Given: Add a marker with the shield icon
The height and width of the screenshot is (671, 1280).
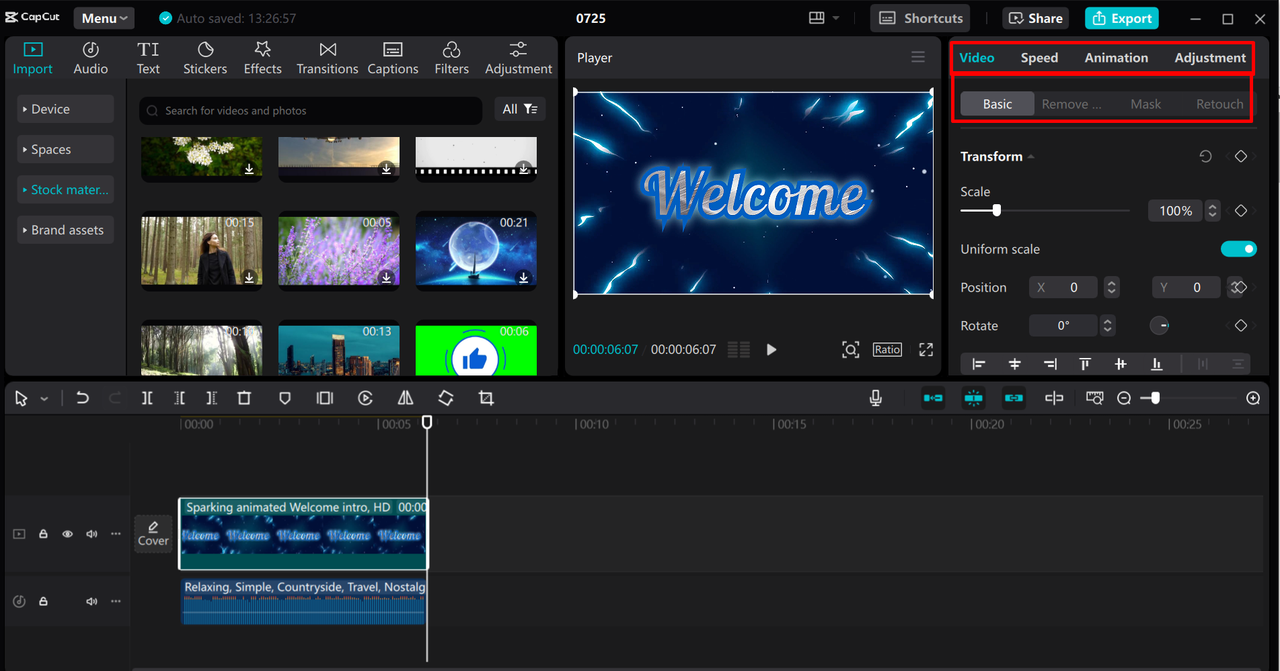Looking at the screenshot, I should [x=285, y=398].
